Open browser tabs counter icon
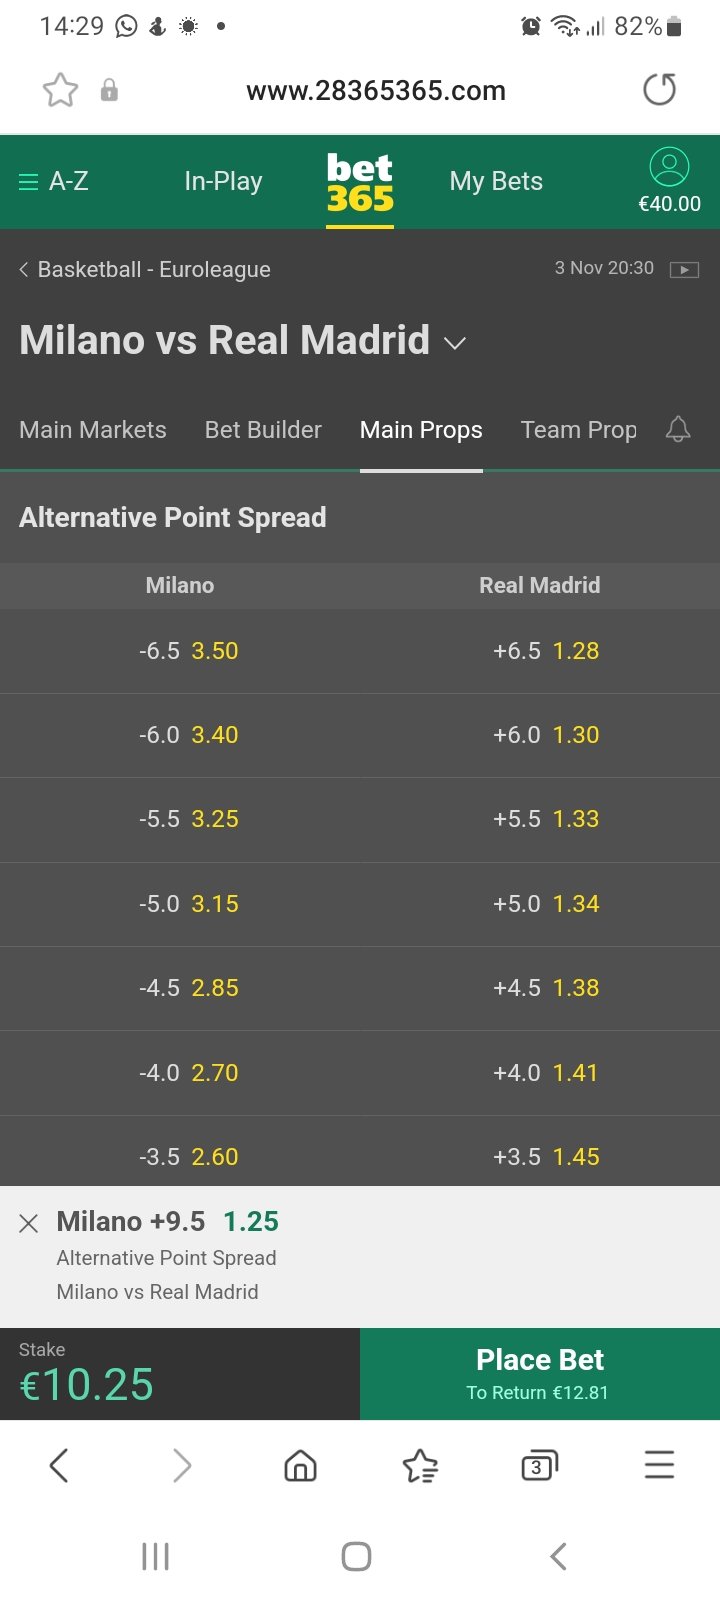This screenshot has width=720, height=1600. 539,1466
